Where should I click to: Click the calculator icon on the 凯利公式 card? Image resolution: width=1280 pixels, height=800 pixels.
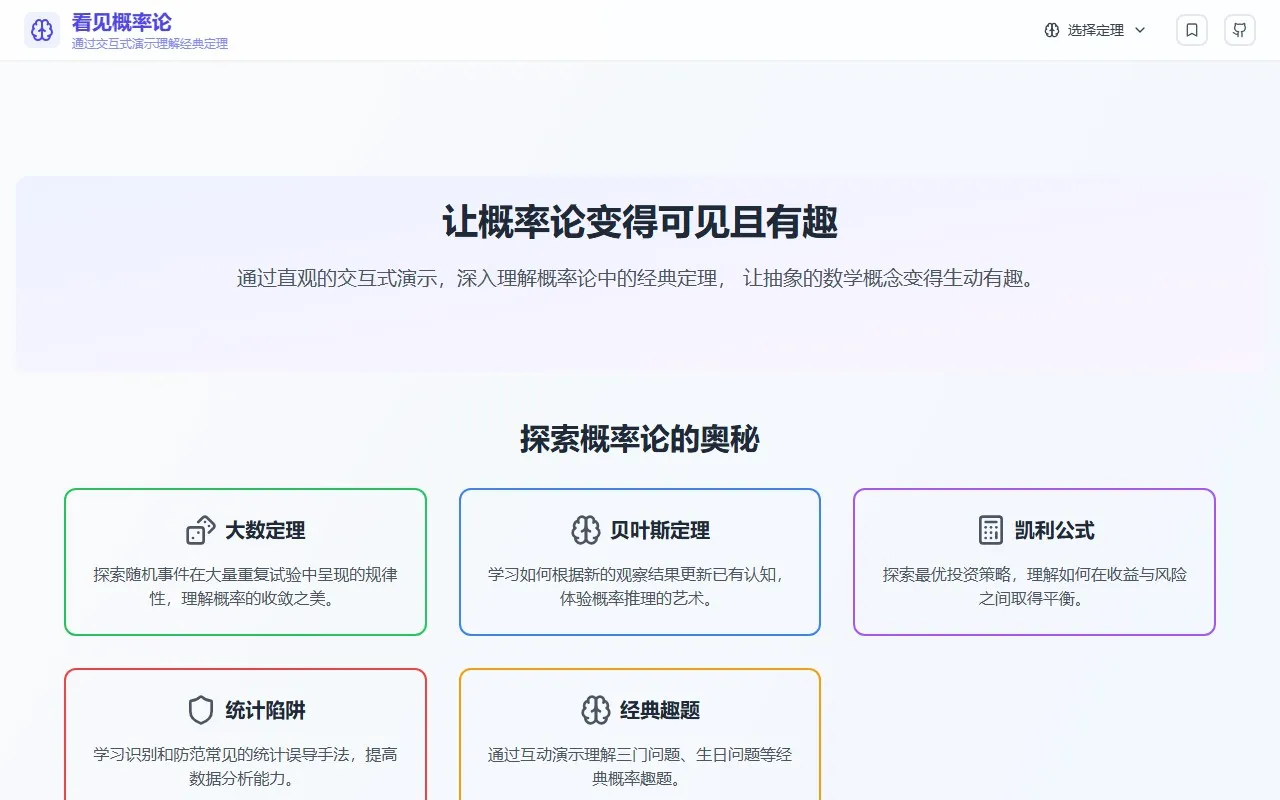[989, 530]
